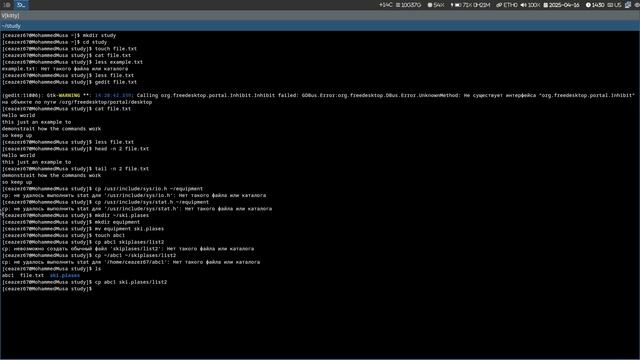Click the clock time indicator
The image size is (640, 360).
click(595, 5)
